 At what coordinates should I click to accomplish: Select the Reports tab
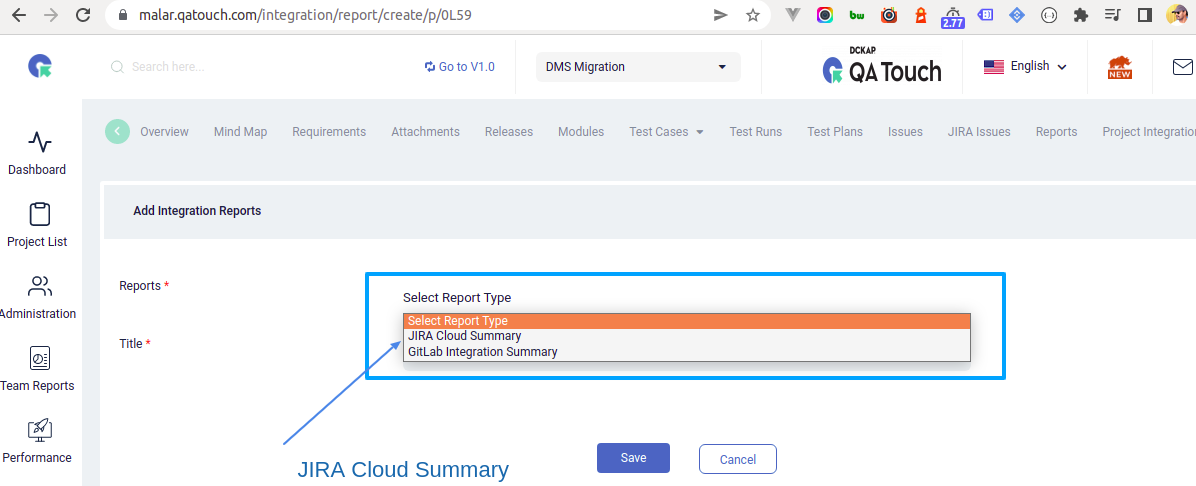(x=1056, y=132)
